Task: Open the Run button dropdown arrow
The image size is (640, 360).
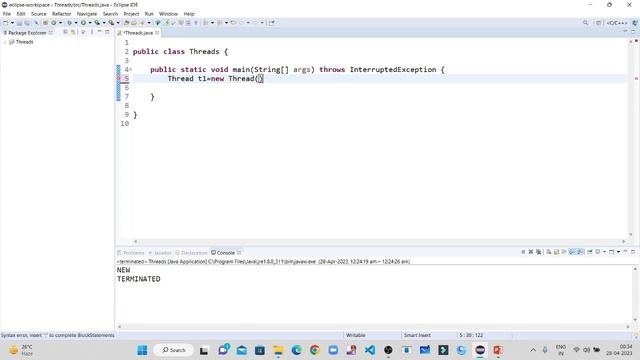Action: click(x=90, y=23)
